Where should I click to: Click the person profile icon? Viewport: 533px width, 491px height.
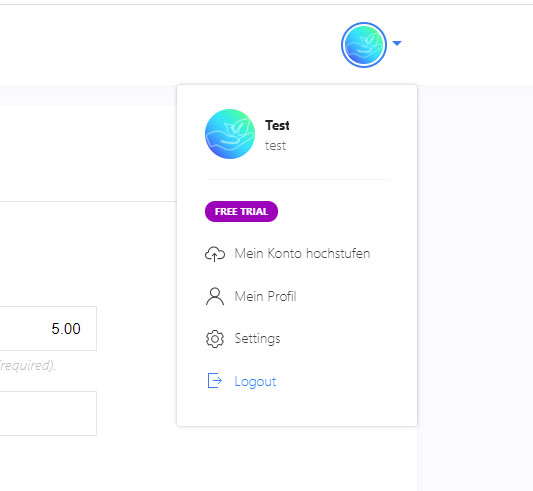pos(215,297)
